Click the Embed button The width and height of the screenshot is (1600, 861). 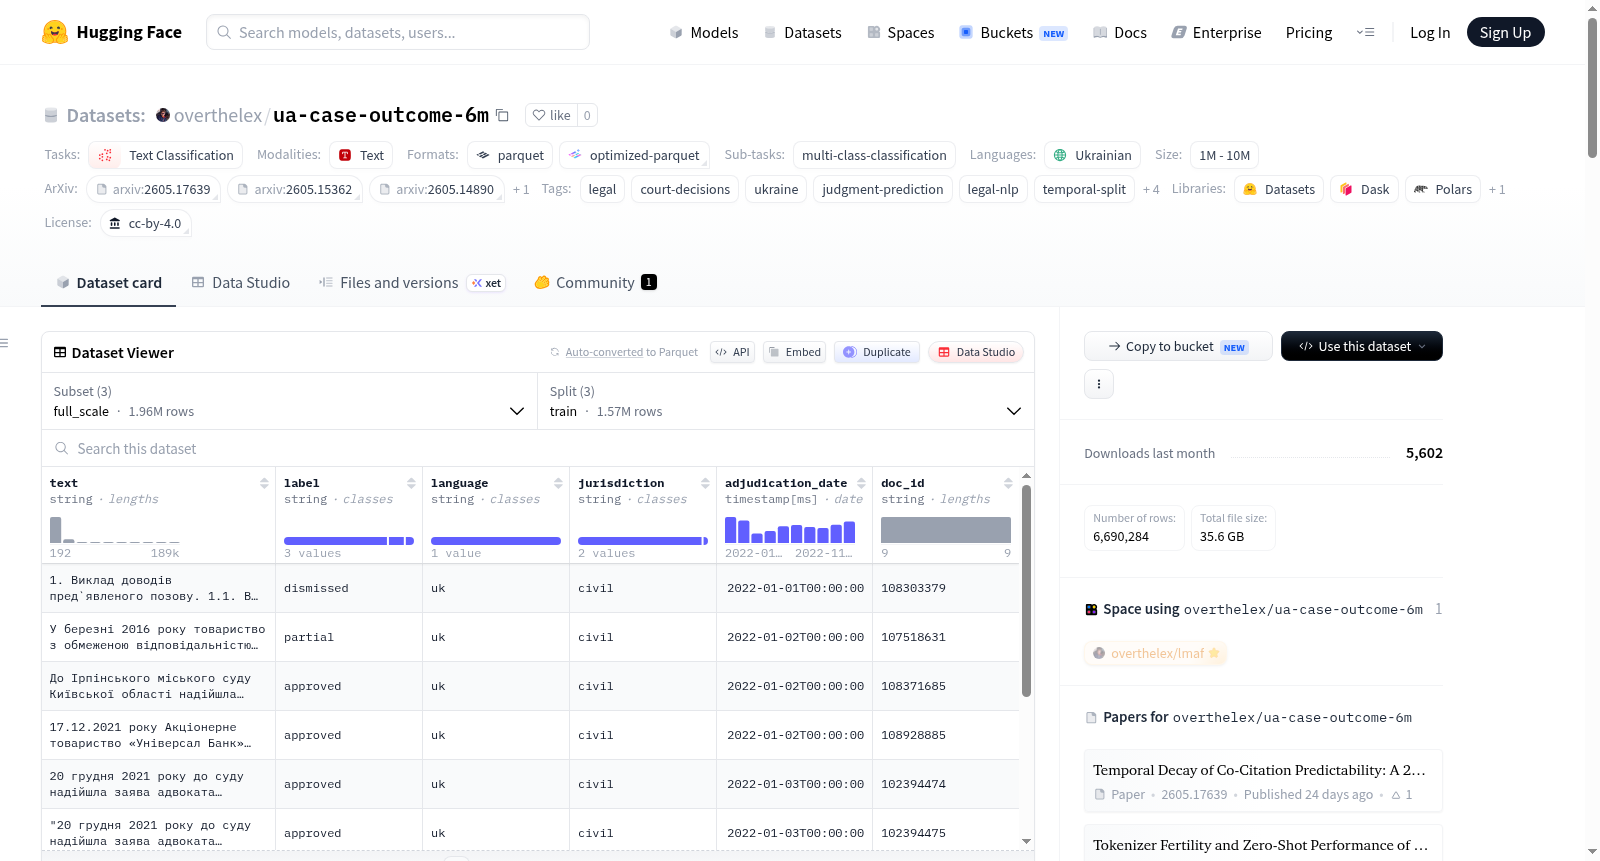795,352
